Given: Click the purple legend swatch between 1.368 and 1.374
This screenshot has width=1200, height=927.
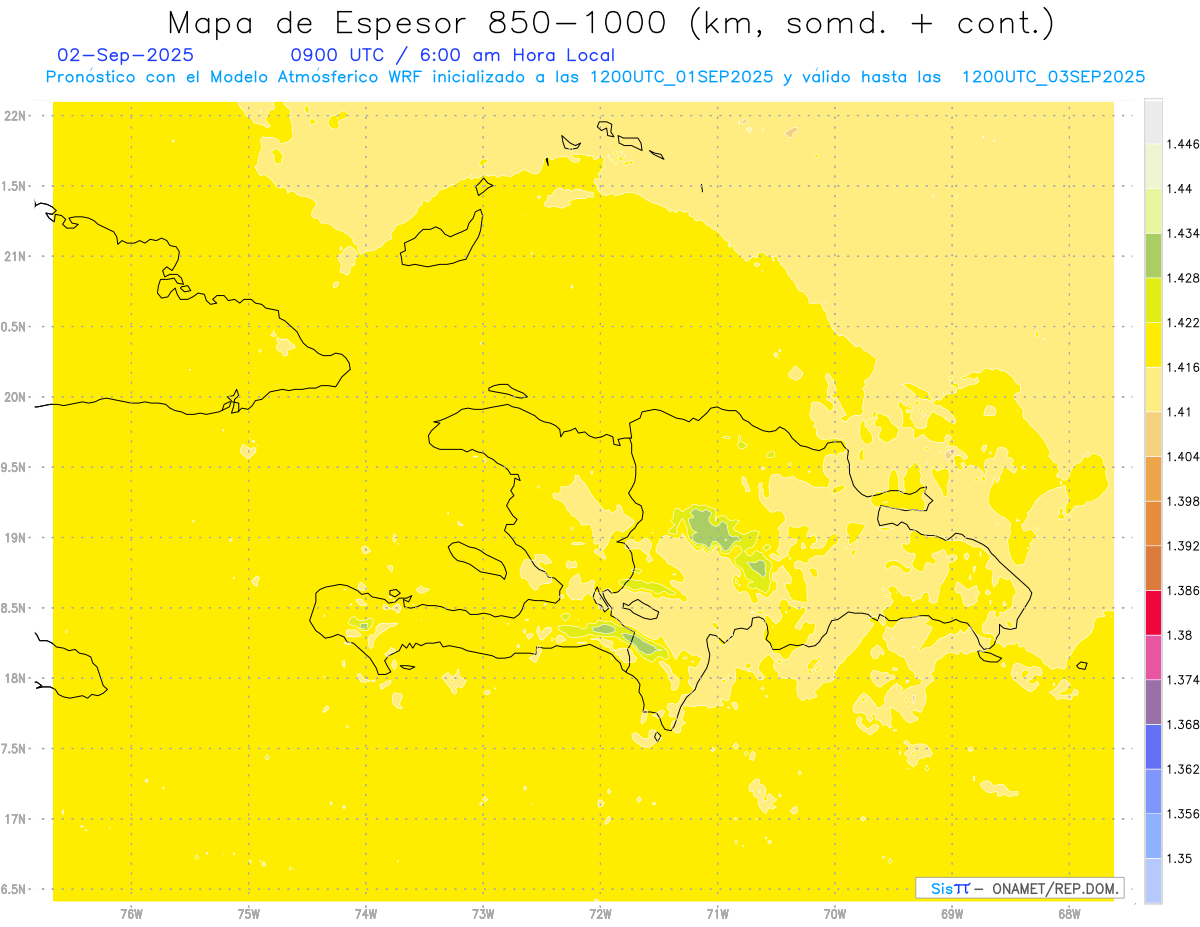Looking at the screenshot, I should [x=1153, y=702].
